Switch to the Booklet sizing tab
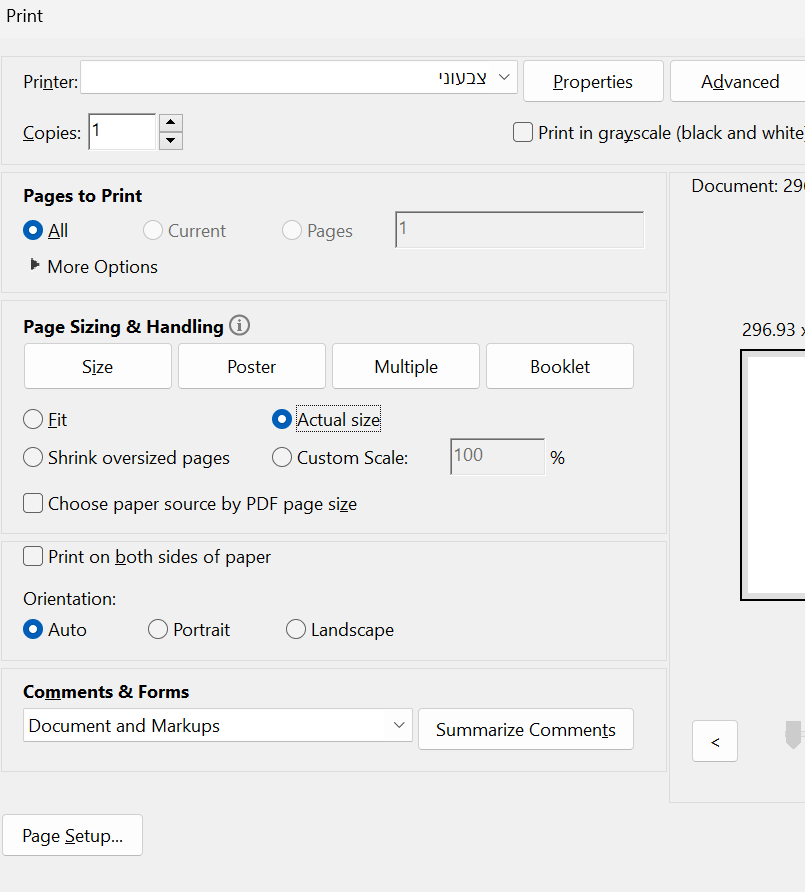The height and width of the screenshot is (892, 805). point(560,366)
